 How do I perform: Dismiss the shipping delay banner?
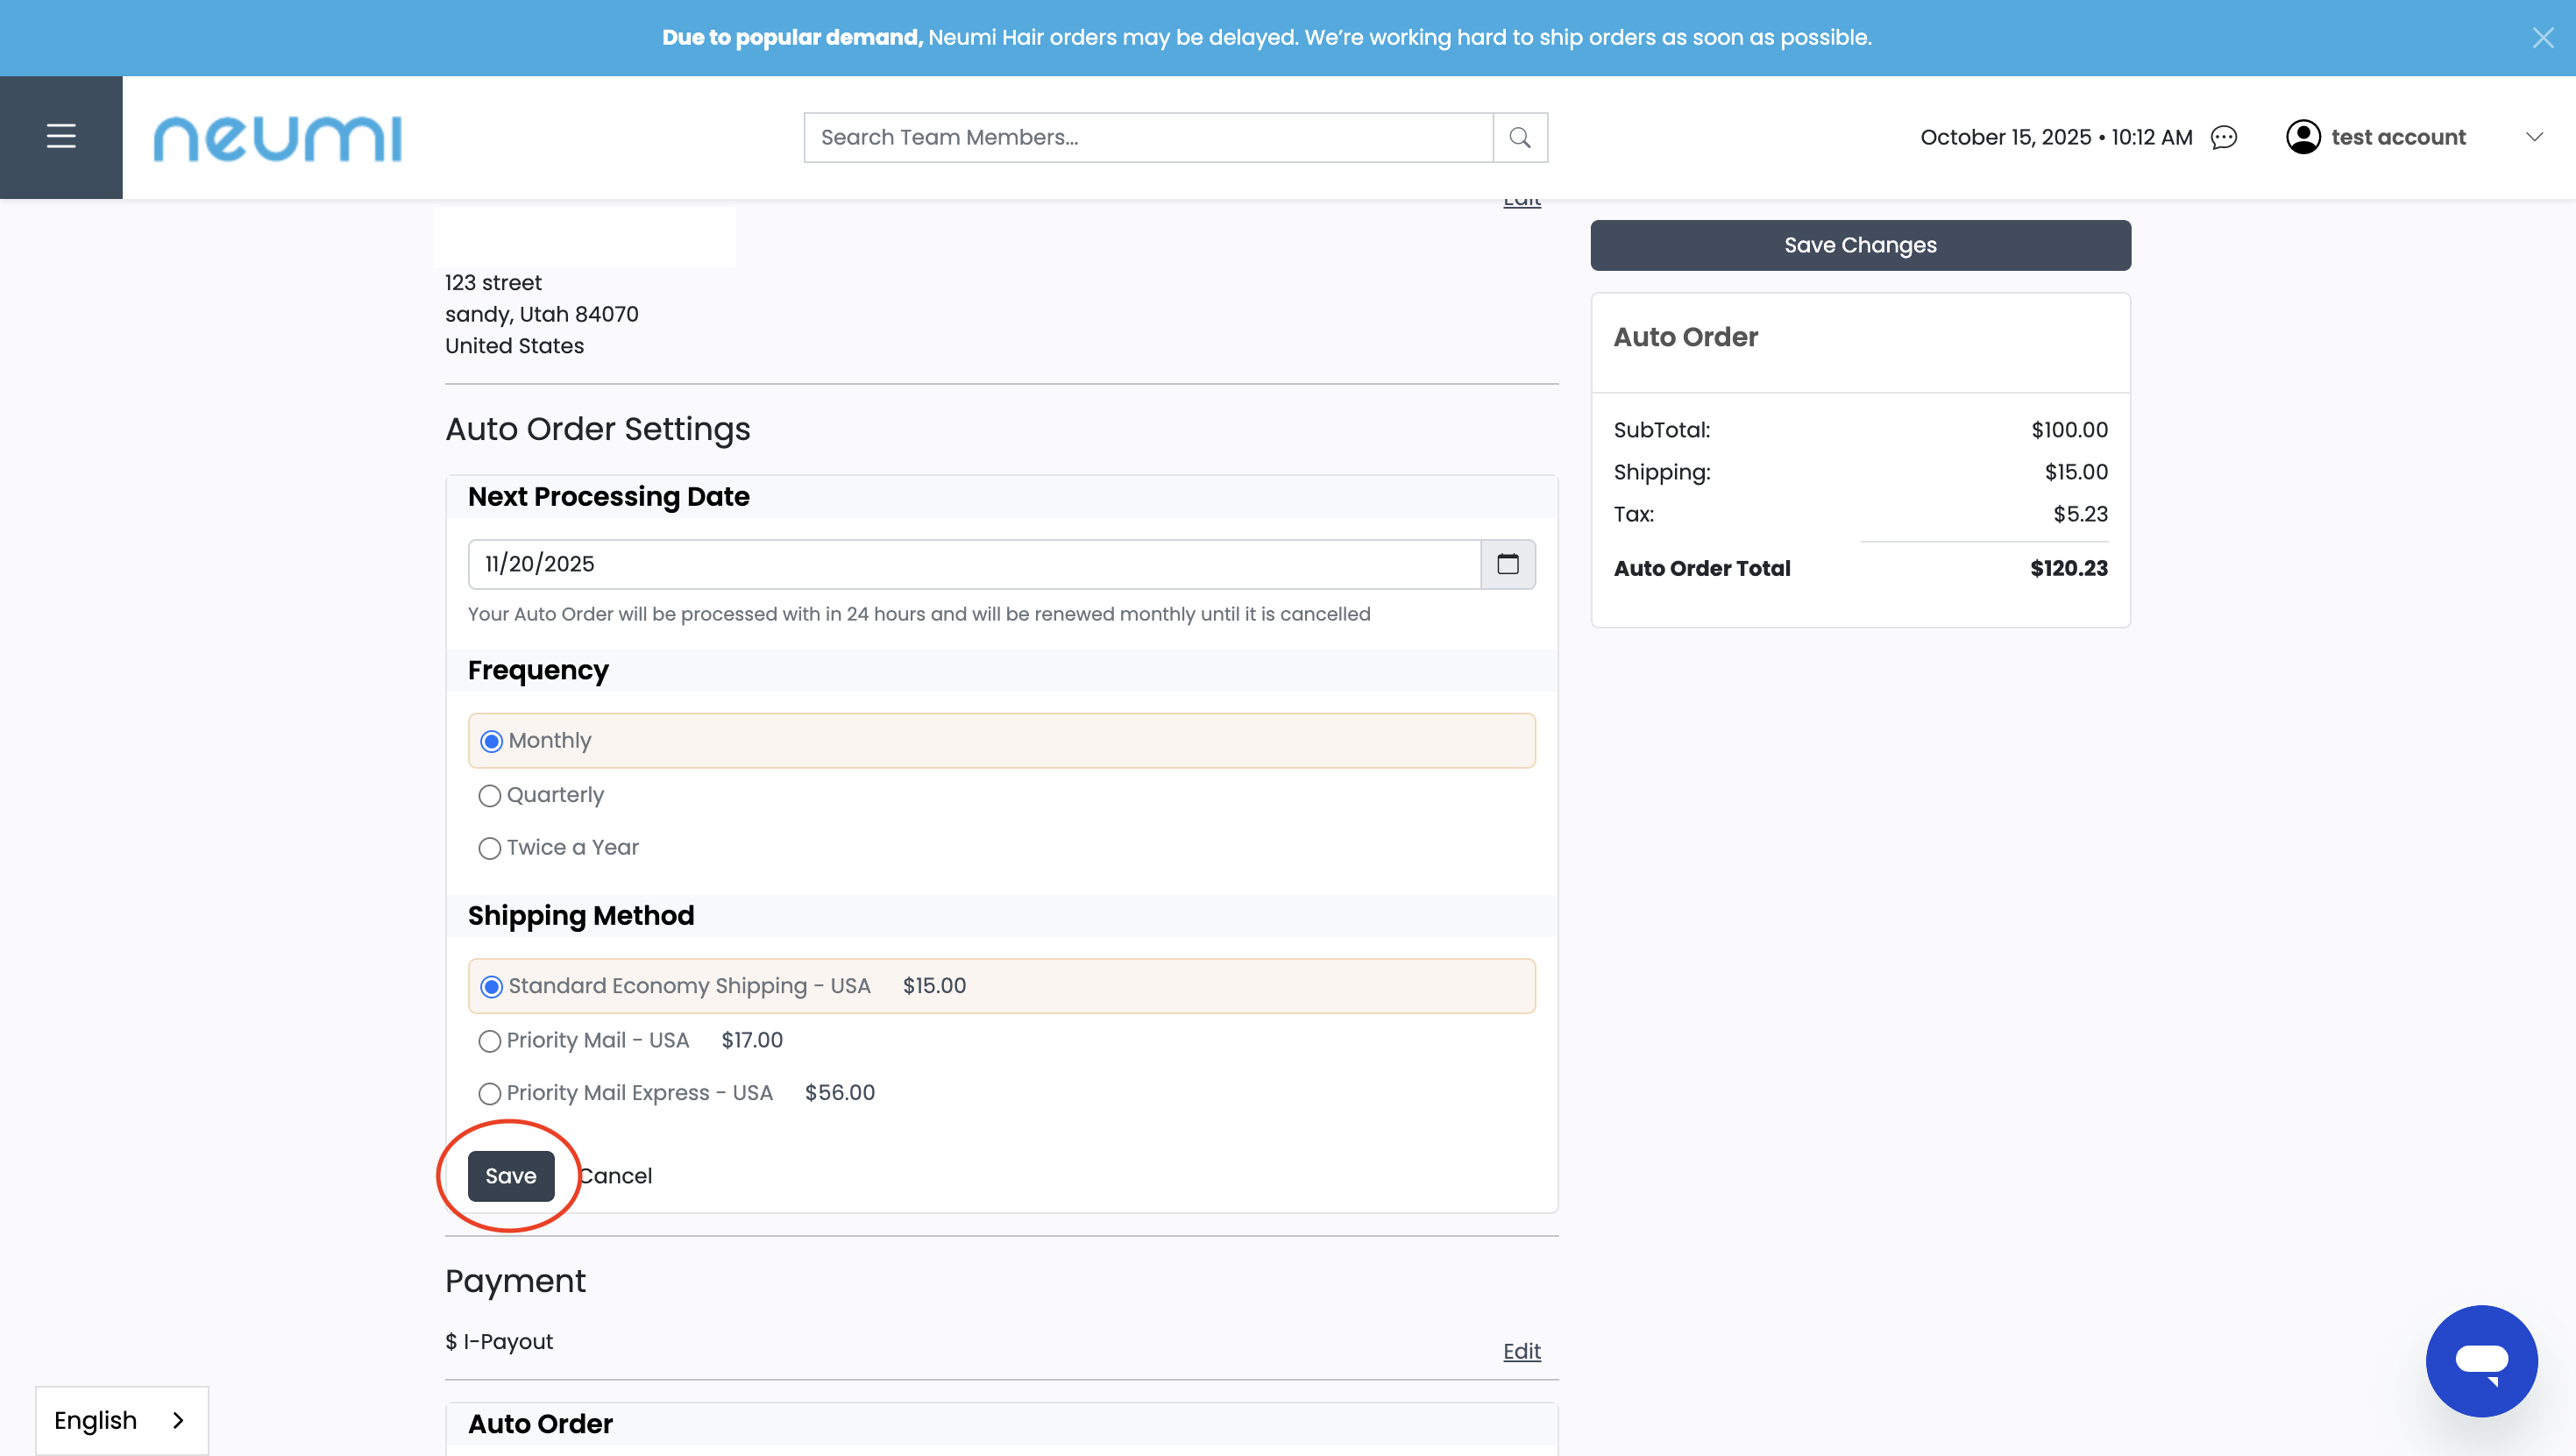pos(2542,38)
